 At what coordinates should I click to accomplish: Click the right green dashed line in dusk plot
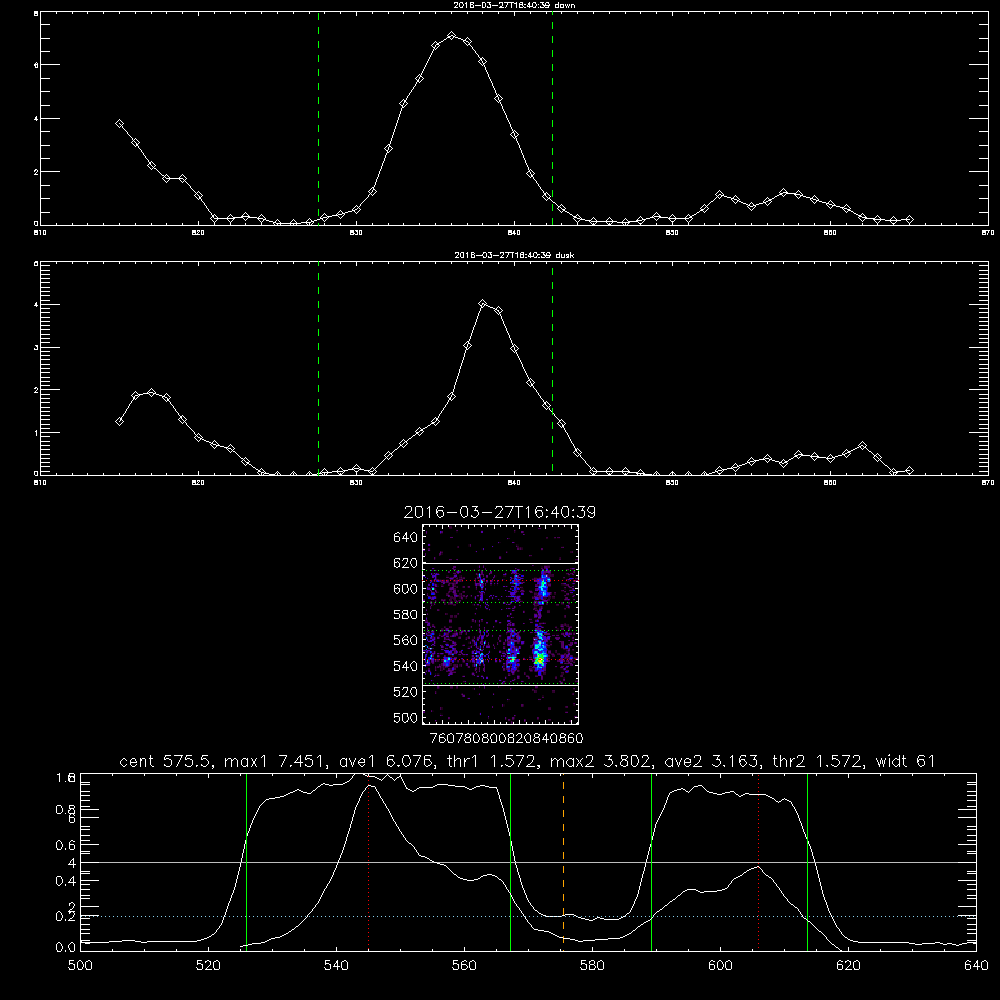[x=552, y=369]
